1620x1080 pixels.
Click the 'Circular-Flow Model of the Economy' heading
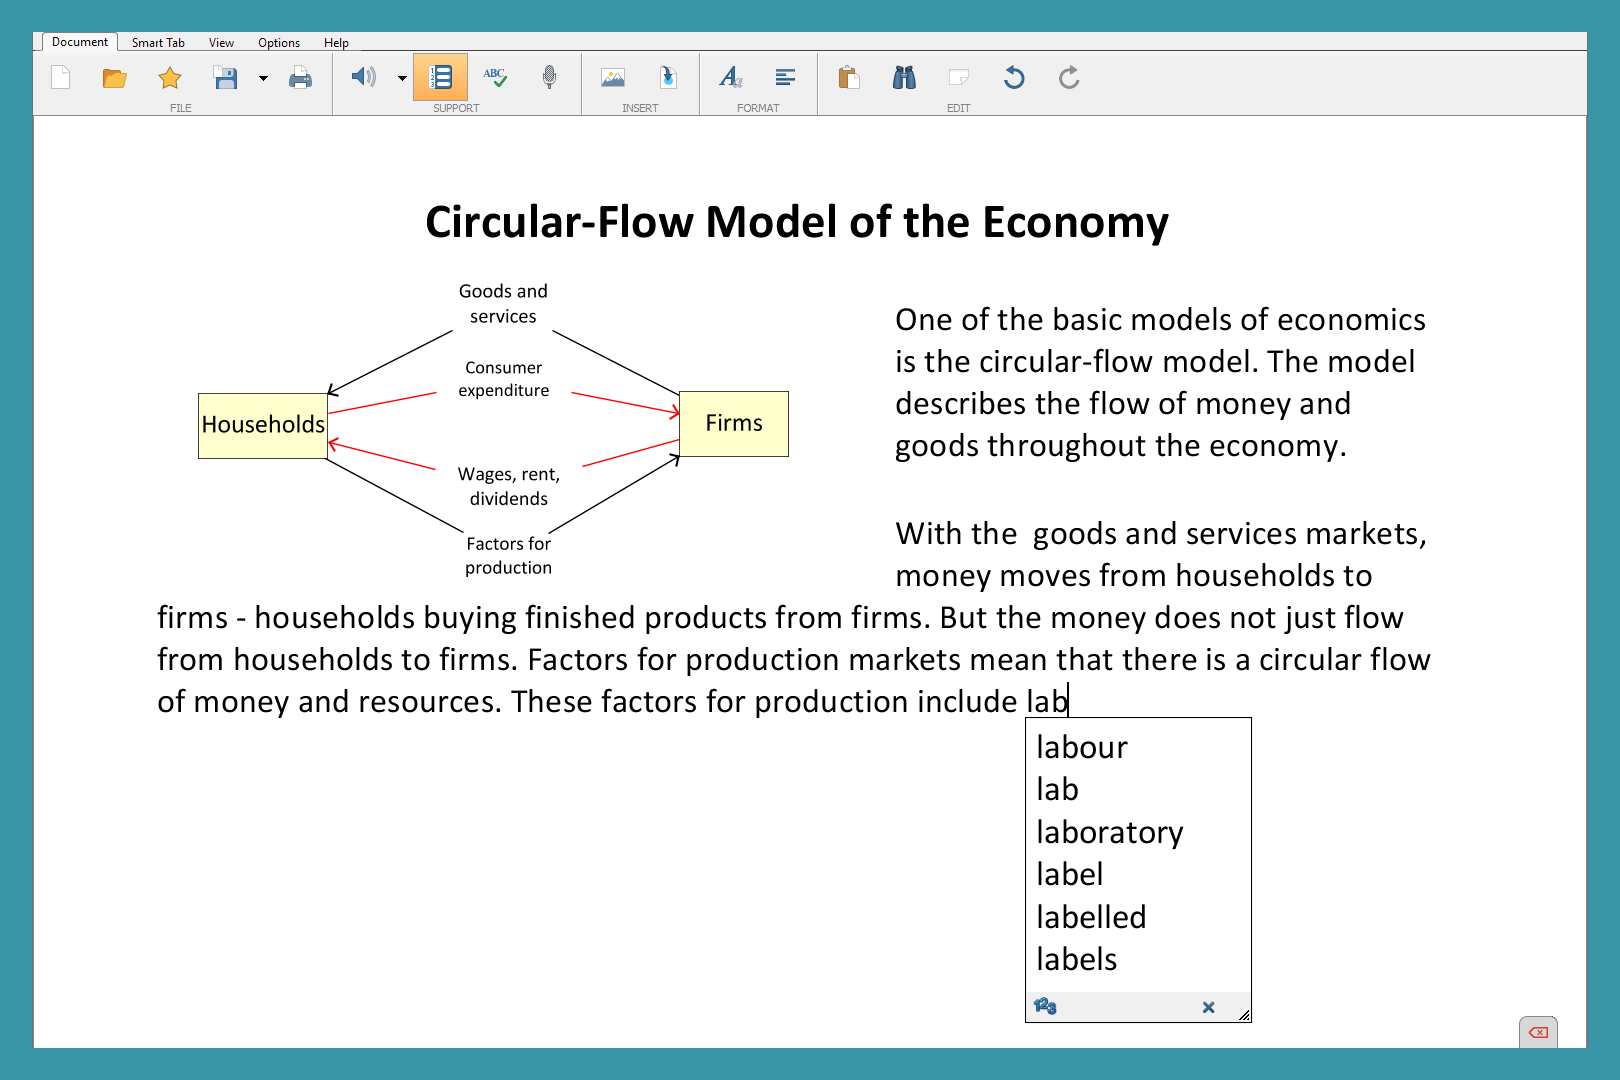point(797,222)
